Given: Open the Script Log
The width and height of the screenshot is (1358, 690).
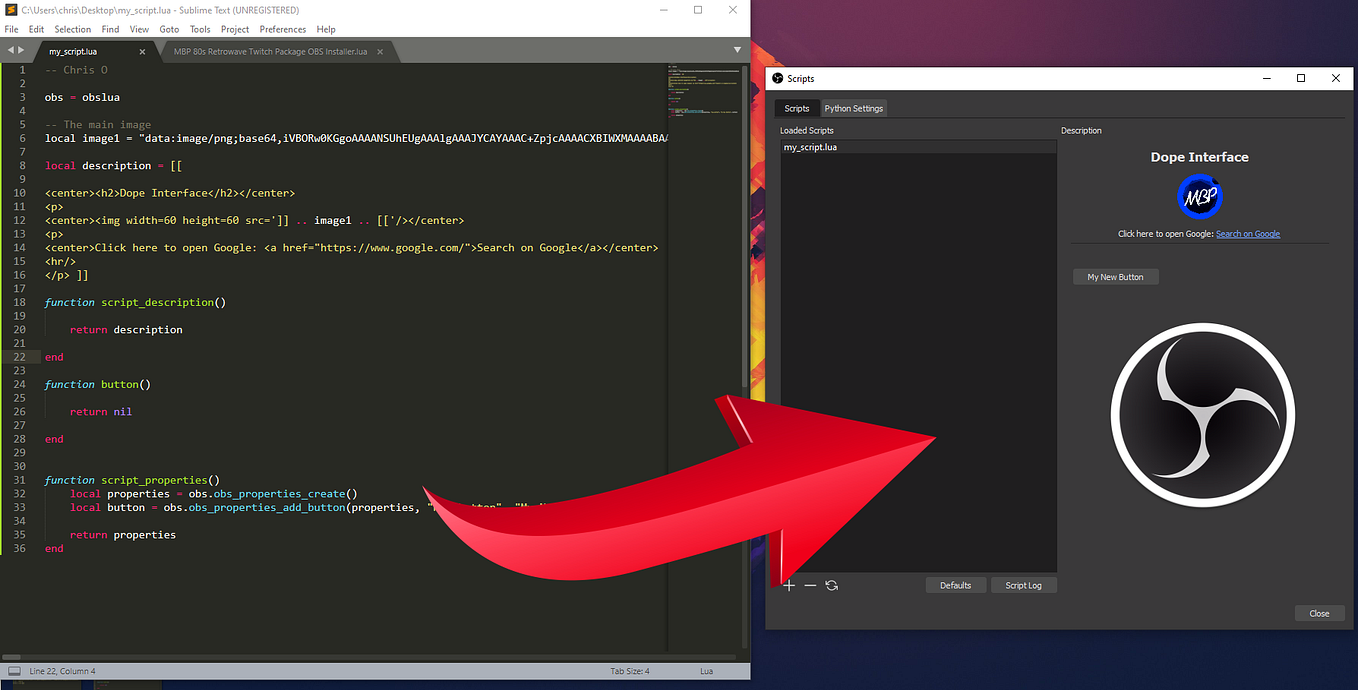Looking at the screenshot, I should (1023, 585).
